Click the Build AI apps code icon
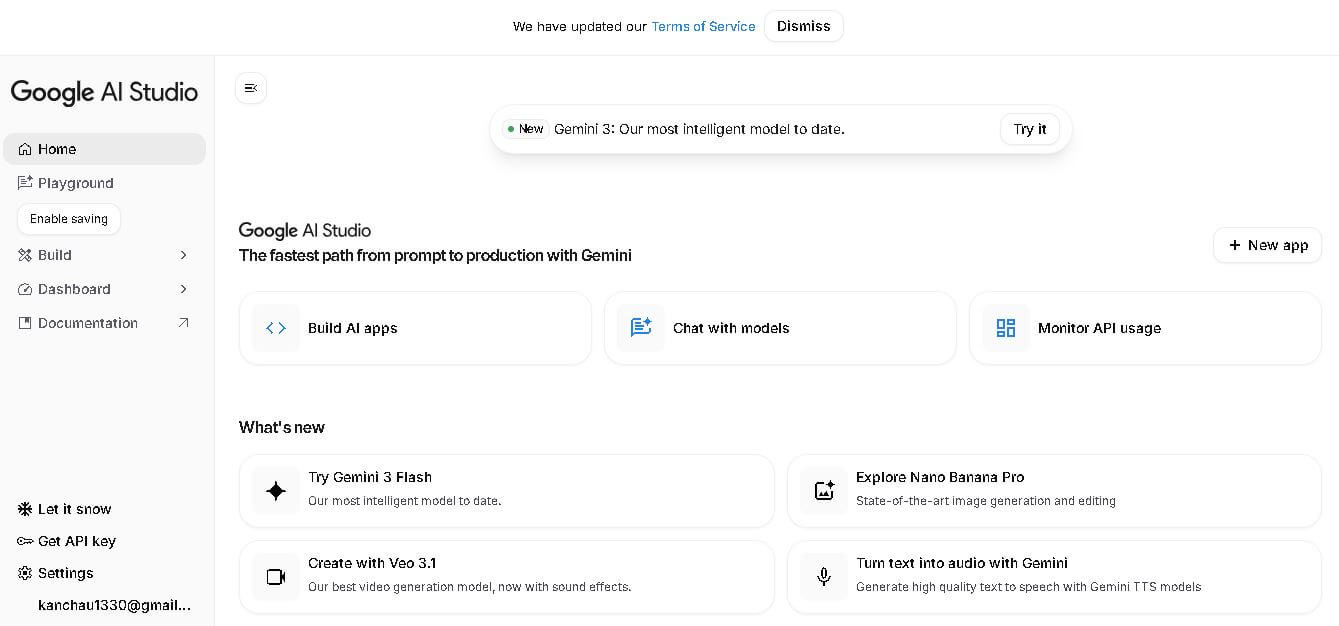 [276, 327]
